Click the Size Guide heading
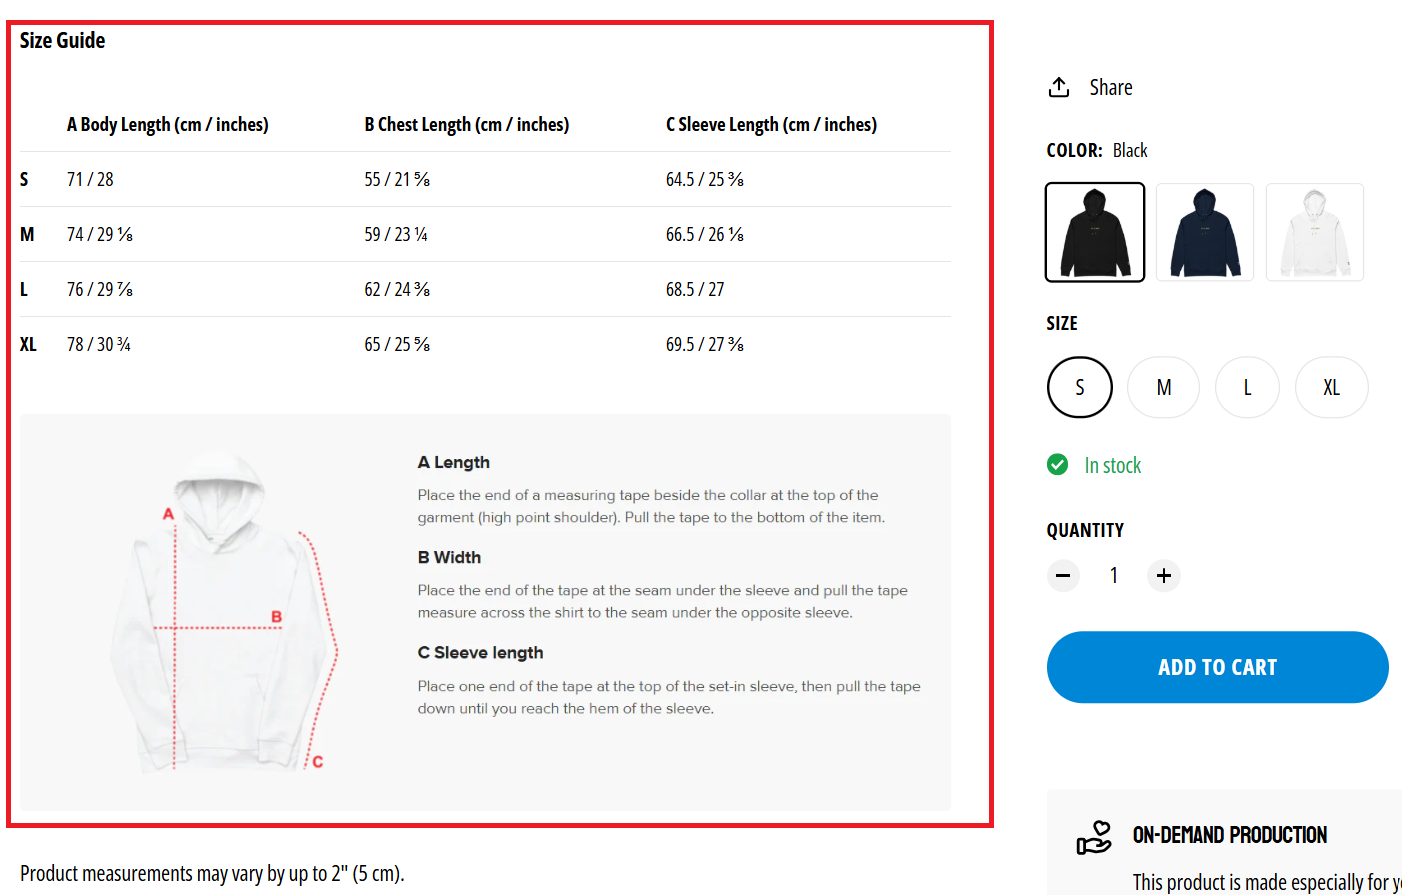This screenshot has width=1402, height=895. [x=62, y=41]
